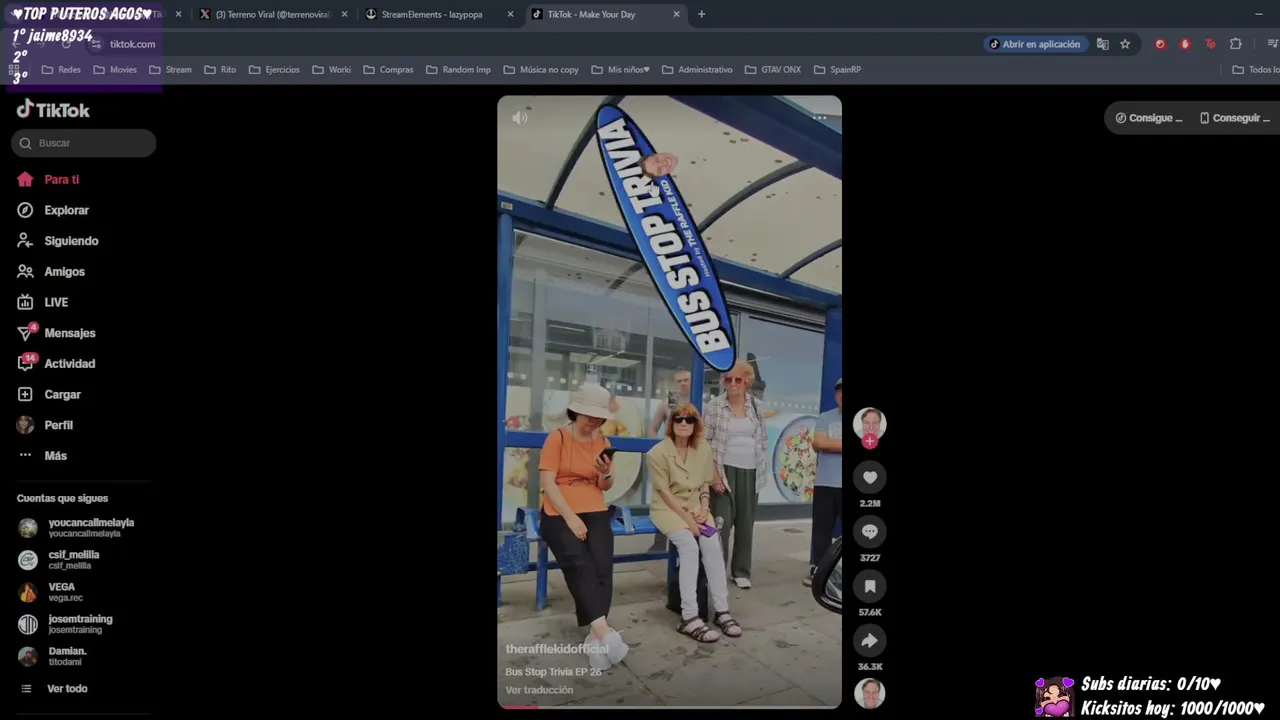
Task: Close the Terreno Viral tab
Action: click(x=344, y=14)
